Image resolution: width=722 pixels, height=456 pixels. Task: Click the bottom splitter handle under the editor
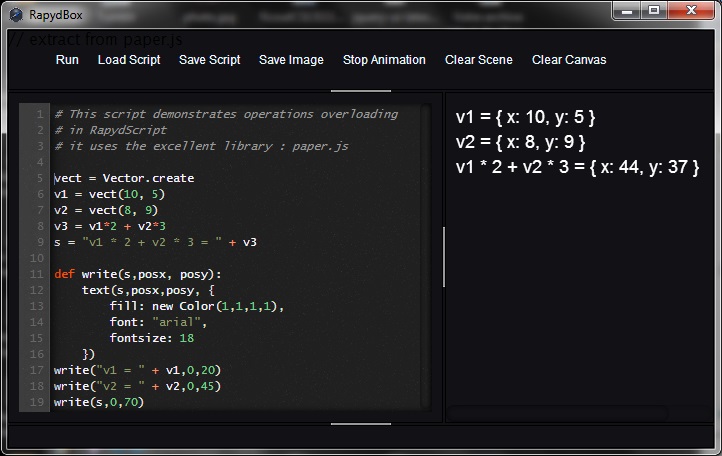point(361,424)
